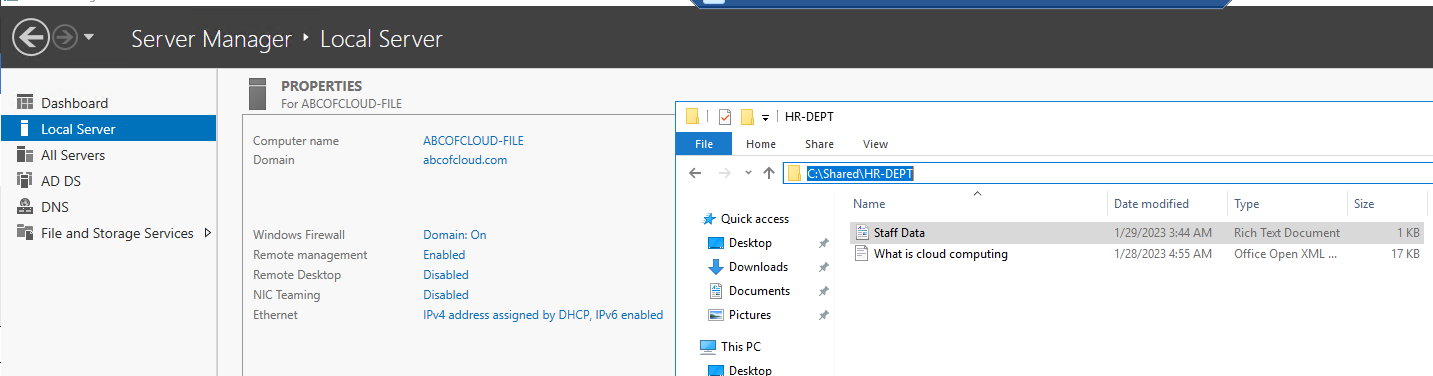This screenshot has height=376, width=1433.
Task: Click Documents folder icon in navigation pane
Action: pos(715,291)
